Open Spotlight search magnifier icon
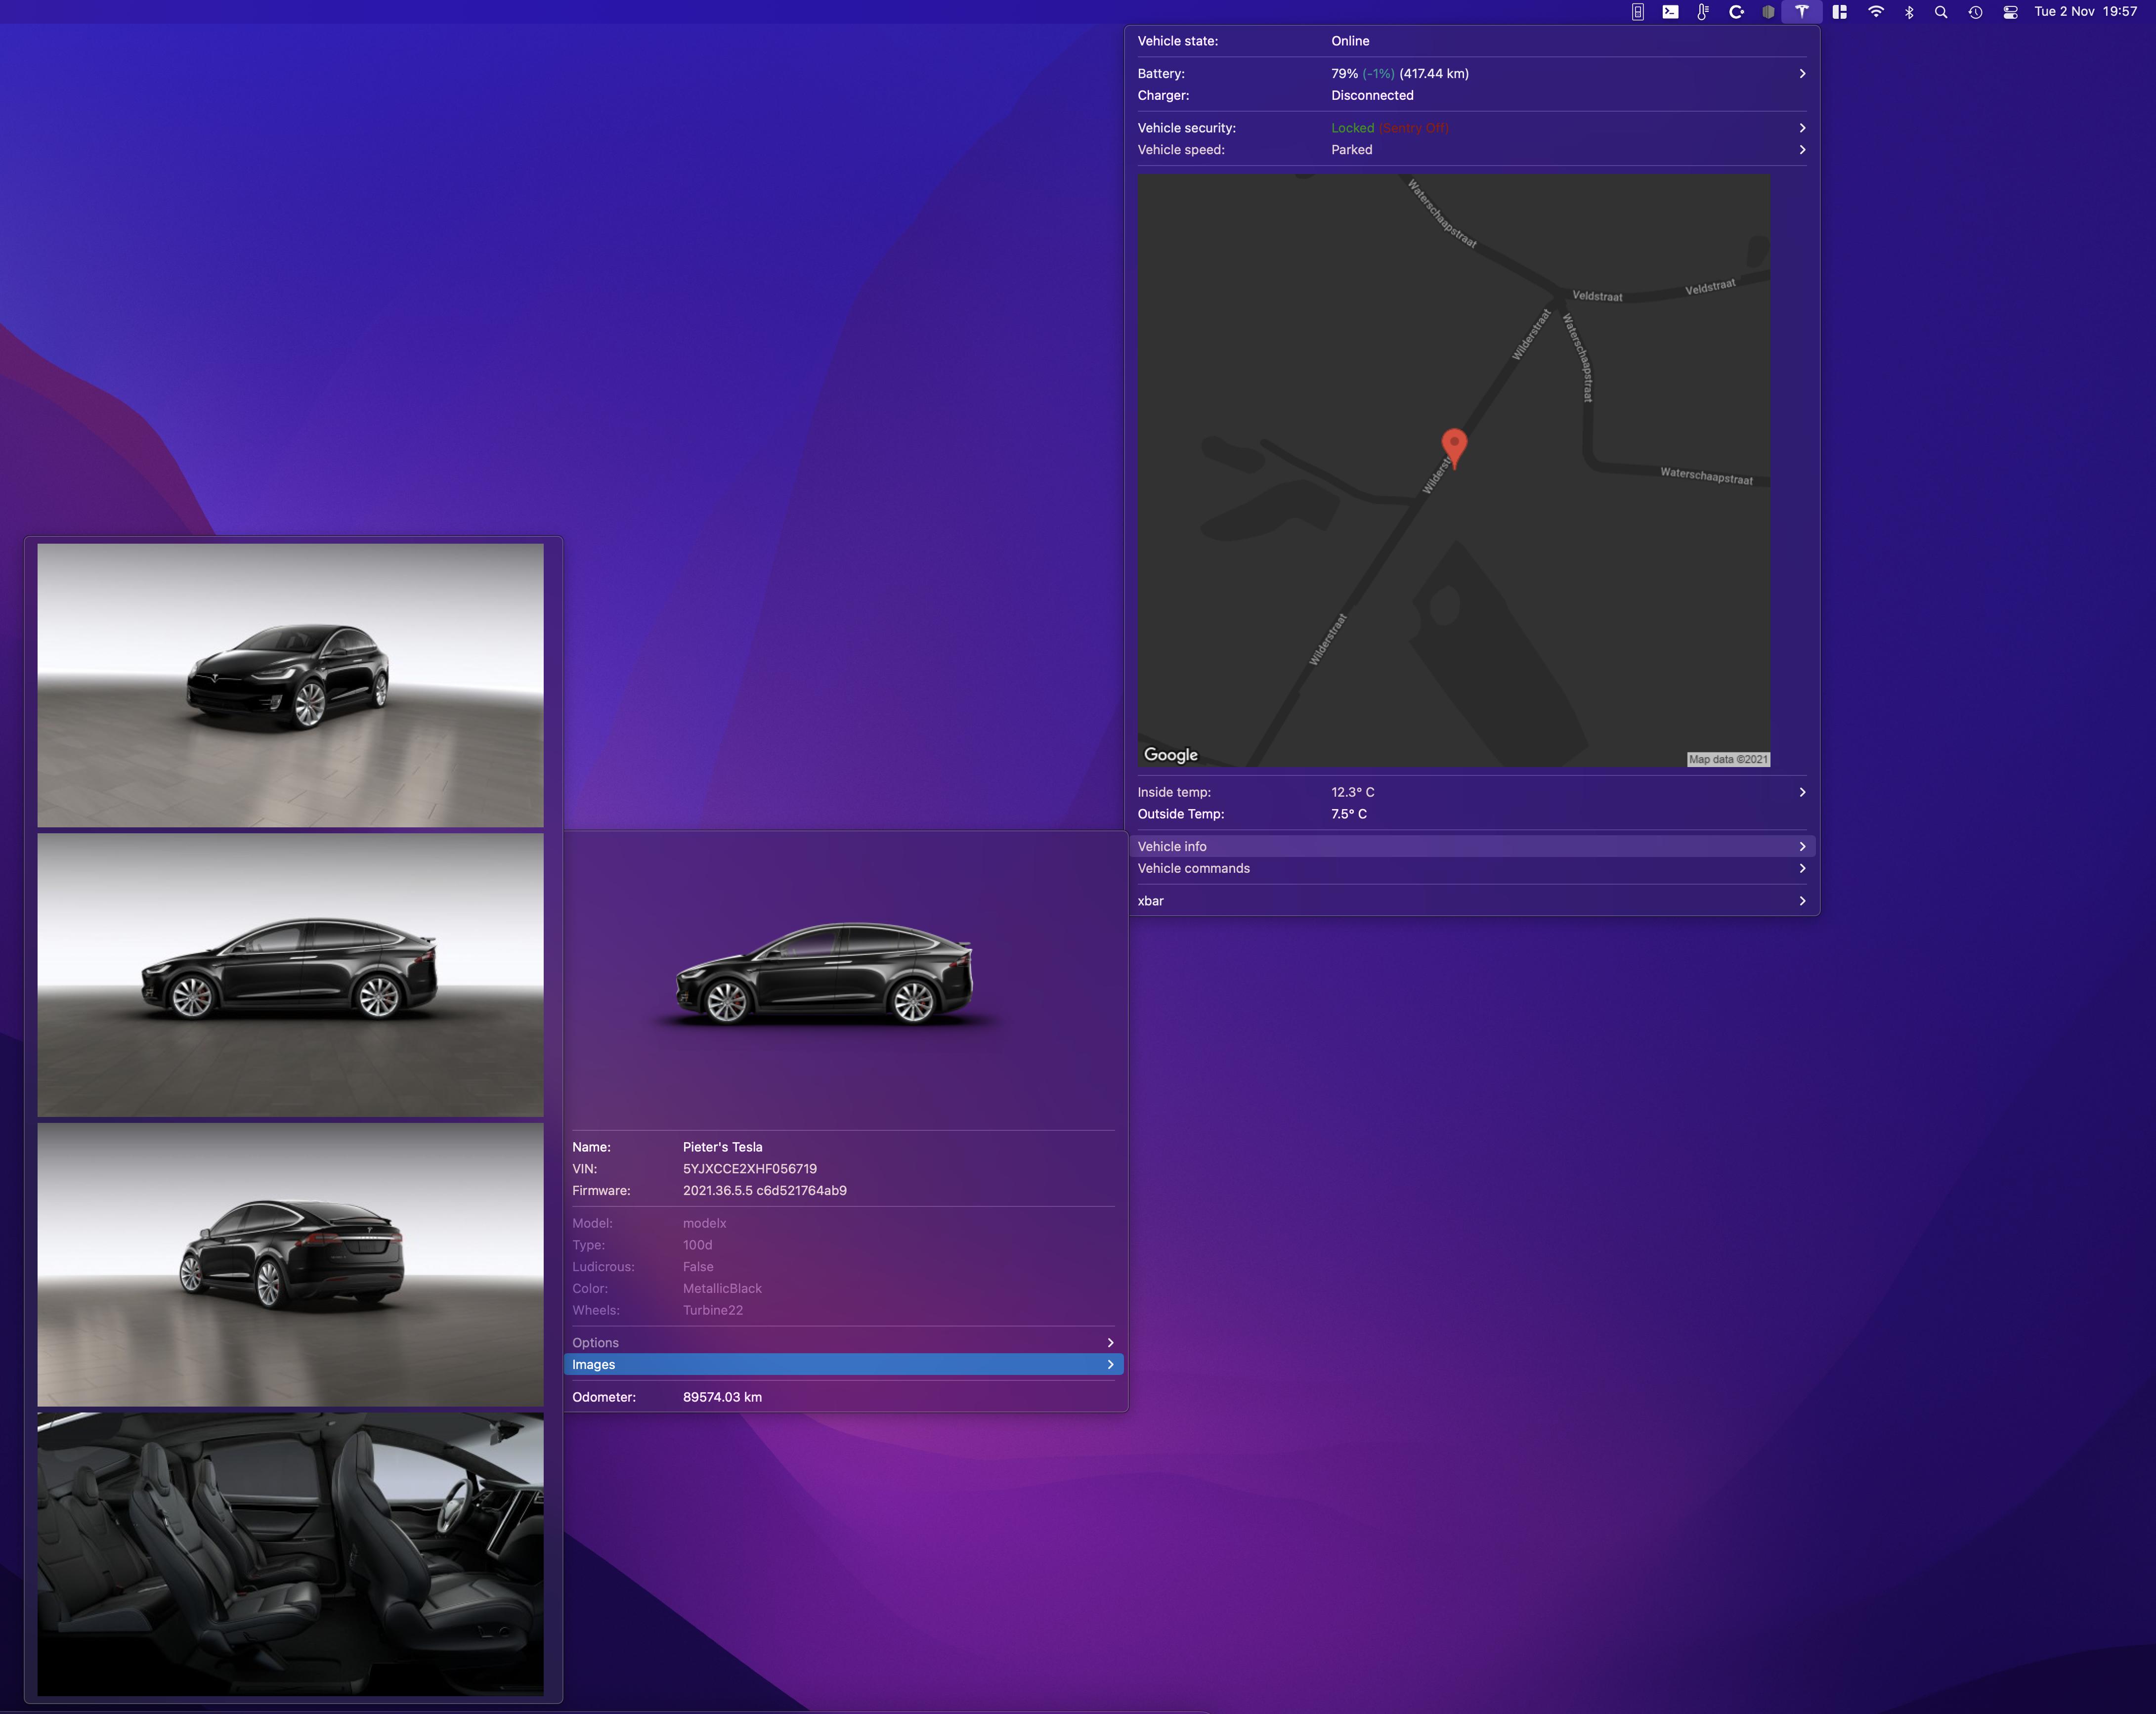The image size is (2156, 1714). click(x=1941, y=12)
